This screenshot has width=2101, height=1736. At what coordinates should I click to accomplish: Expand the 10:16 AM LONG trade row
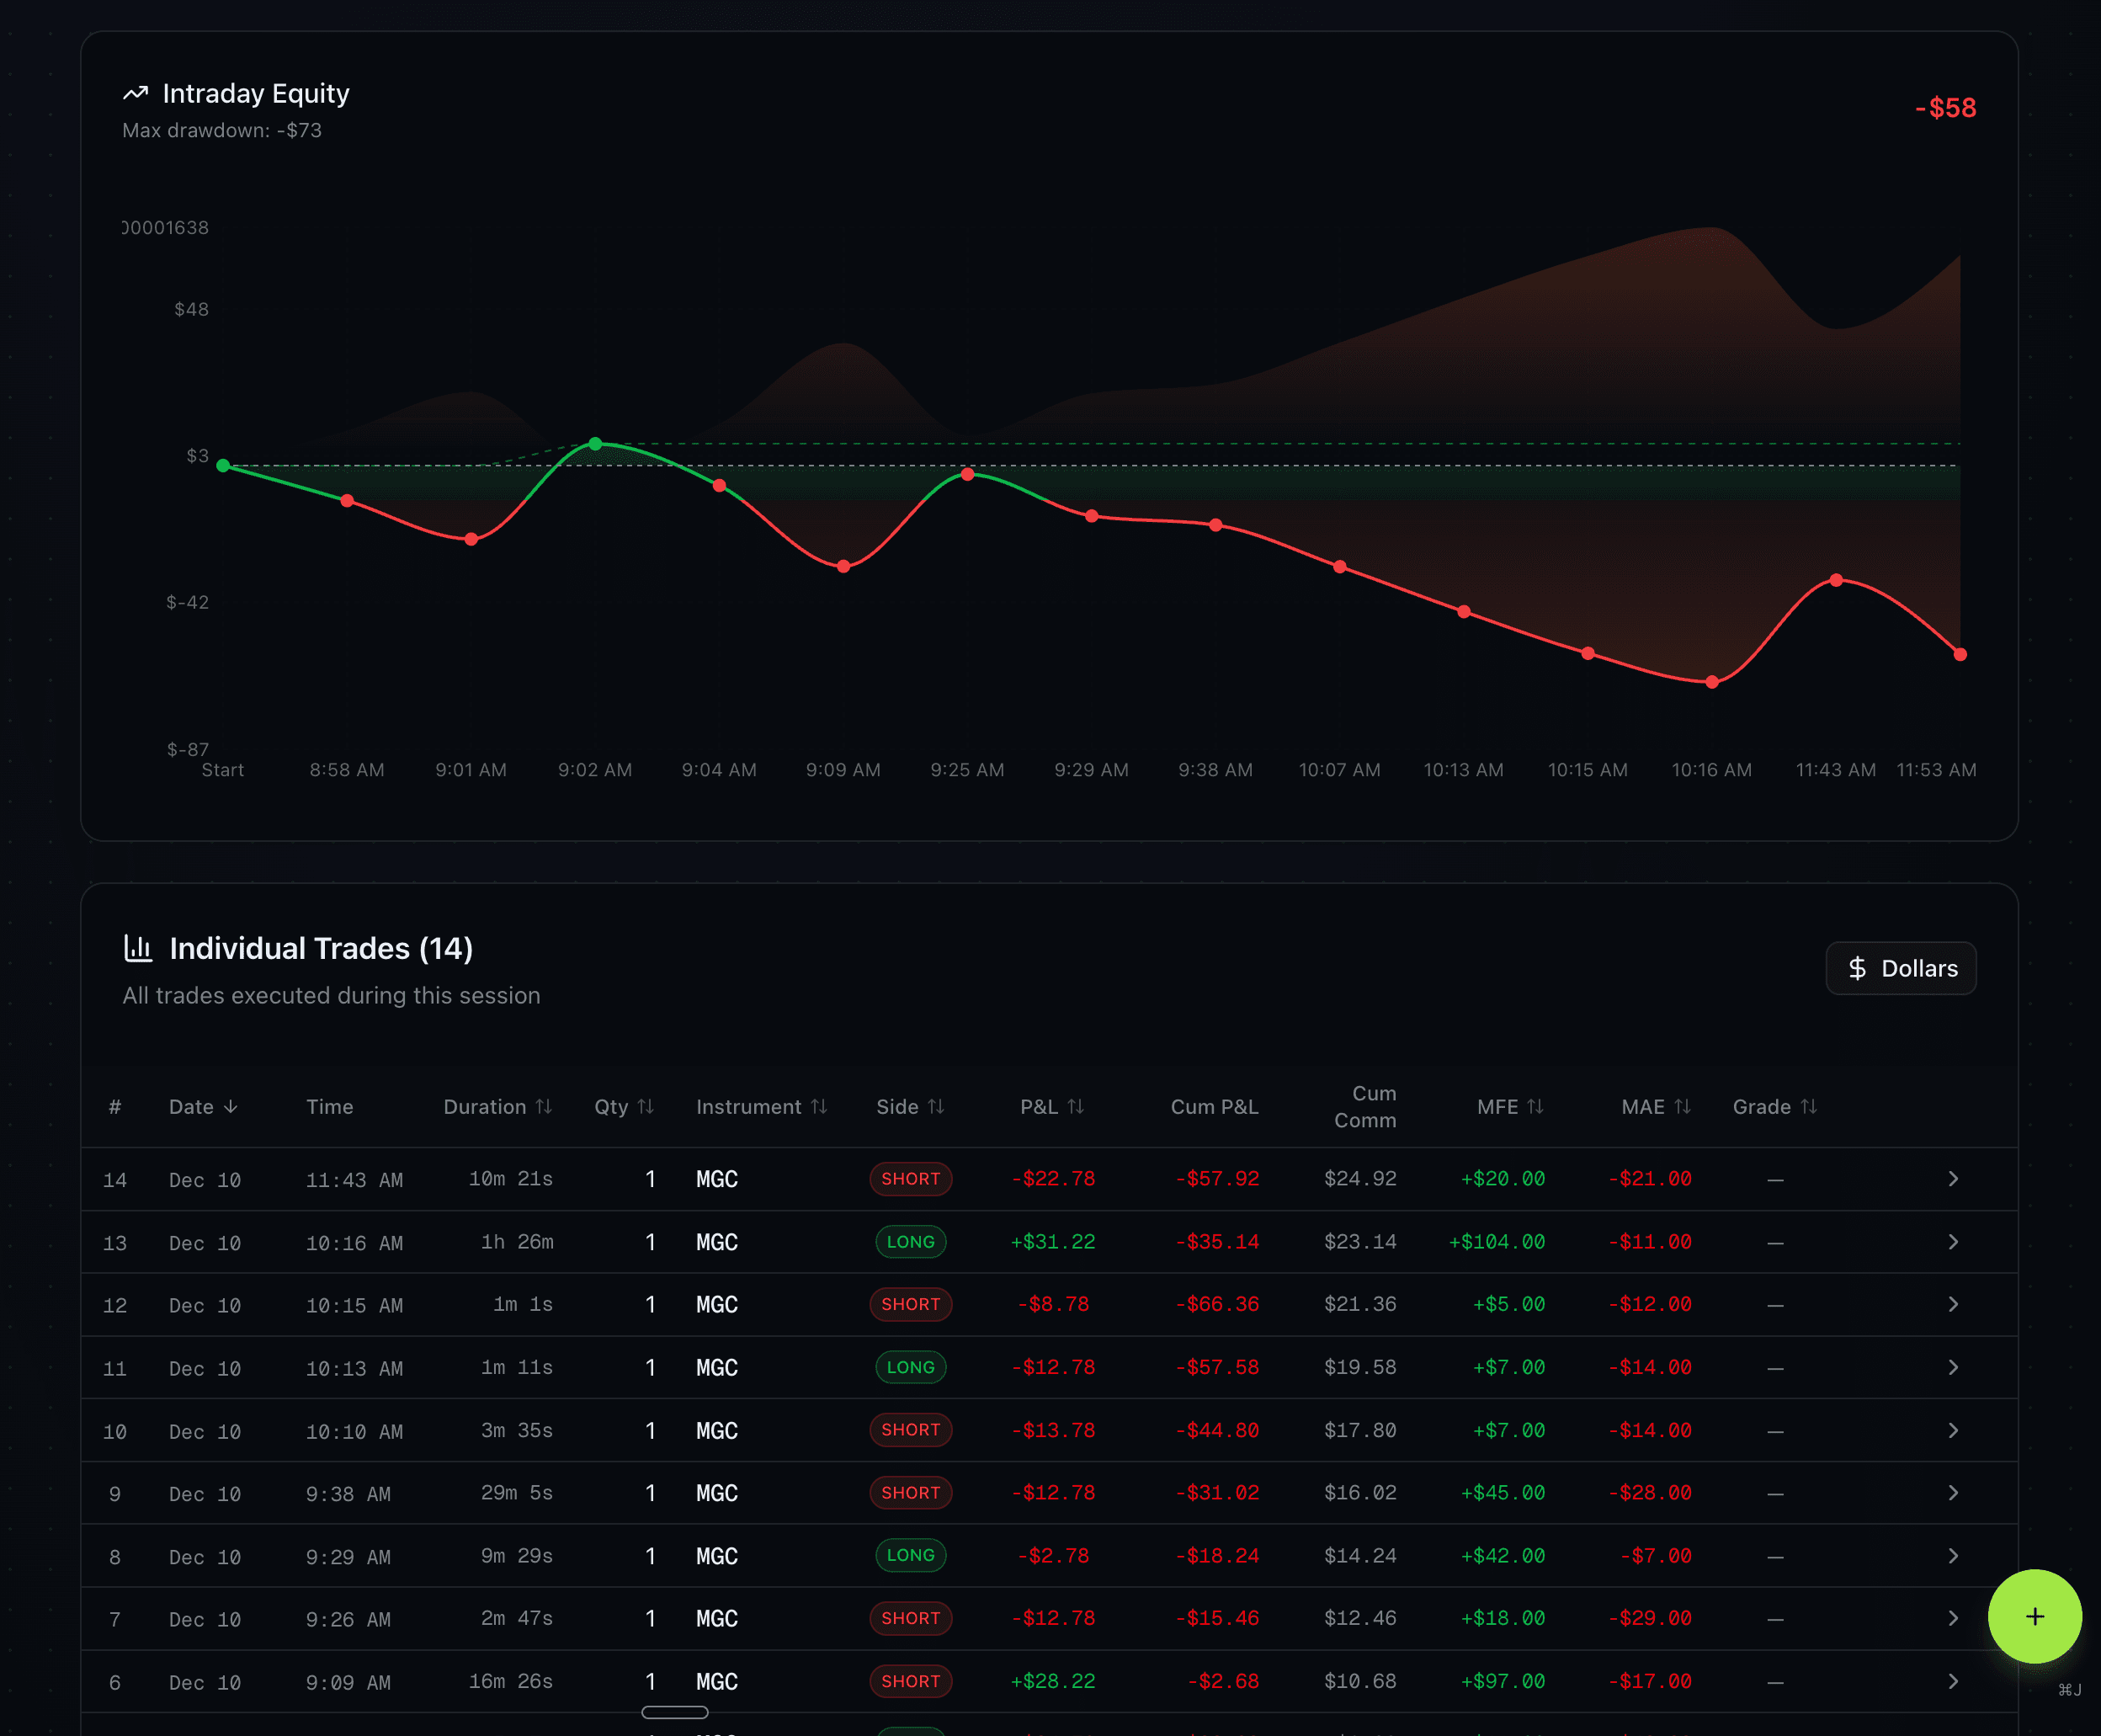tap(1952, 1242)
